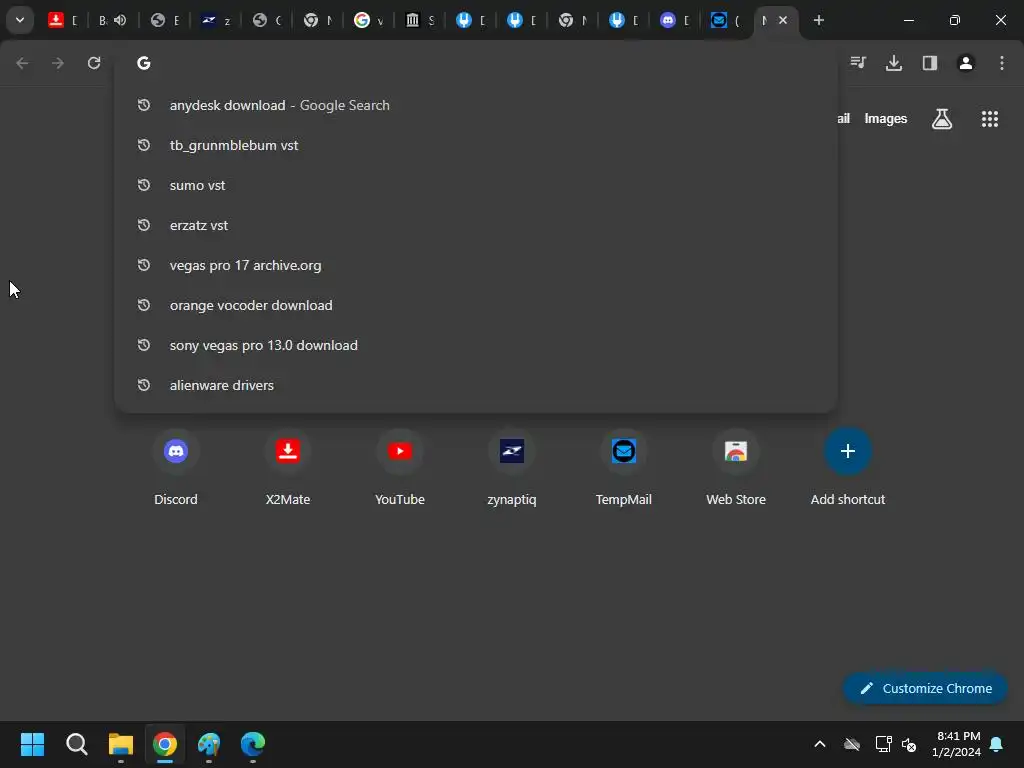Viewport: 1024px width, 768px height.
Task: Open the Web Store shortcut
Action: 736,468
